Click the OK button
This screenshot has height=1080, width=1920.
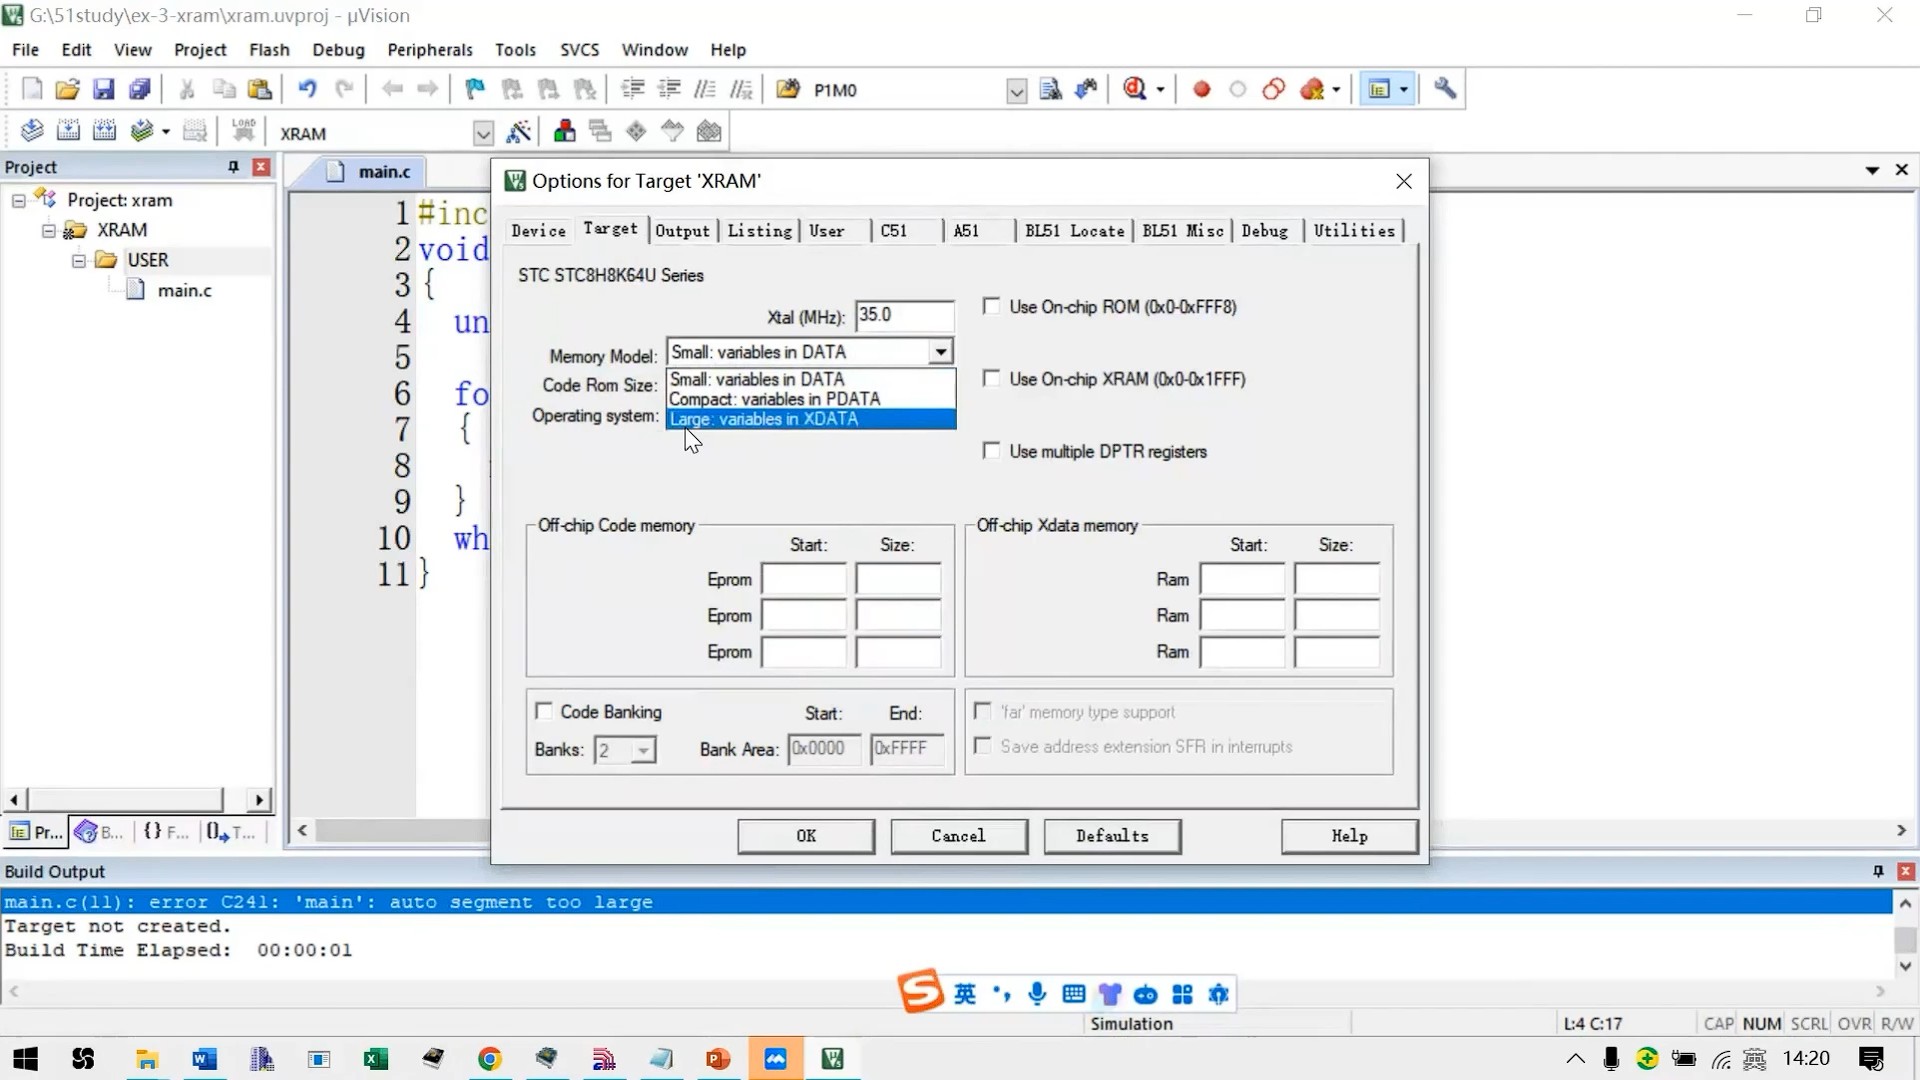[x=806, y=836]
